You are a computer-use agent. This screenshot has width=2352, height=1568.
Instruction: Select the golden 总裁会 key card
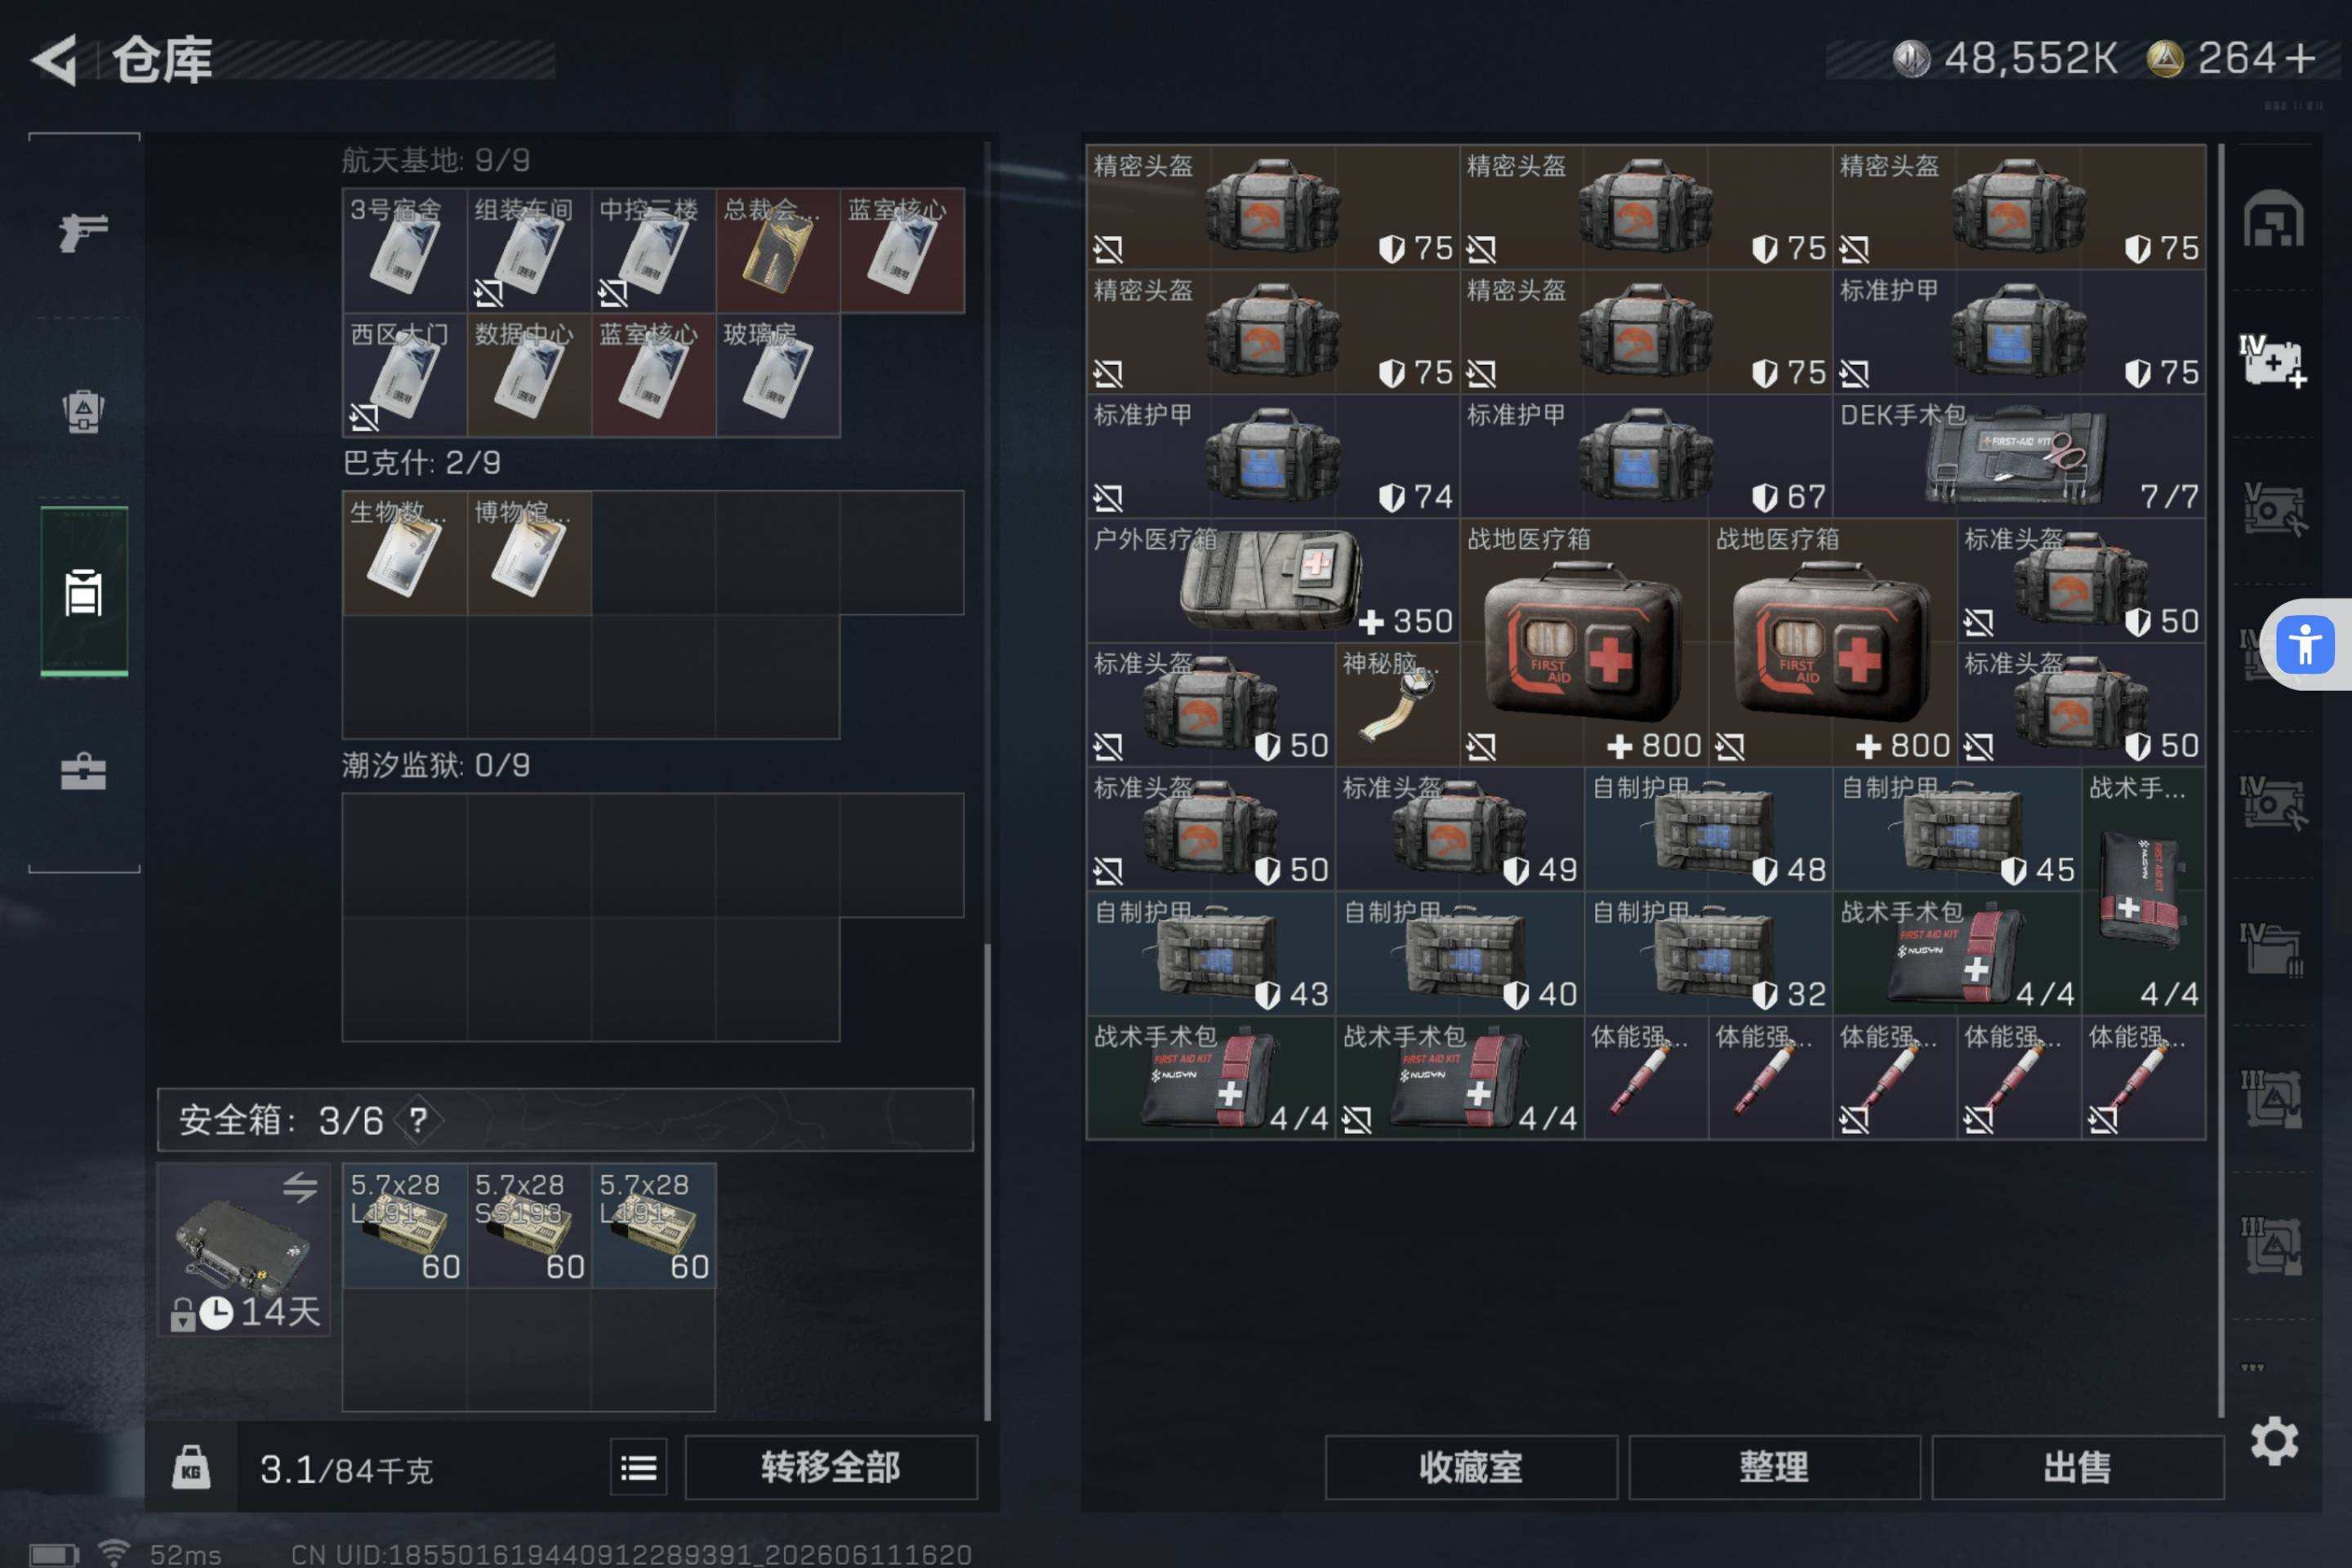click(778, 250)
